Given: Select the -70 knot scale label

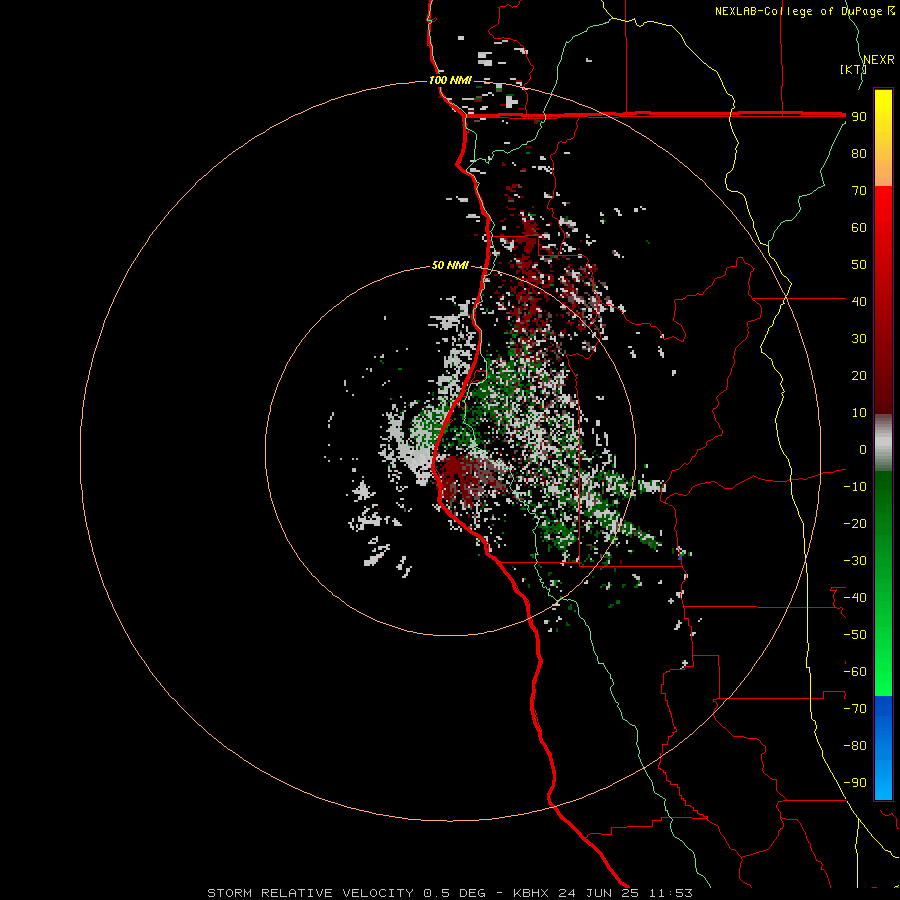Looking at the screenshot, I should pos(855,708).
